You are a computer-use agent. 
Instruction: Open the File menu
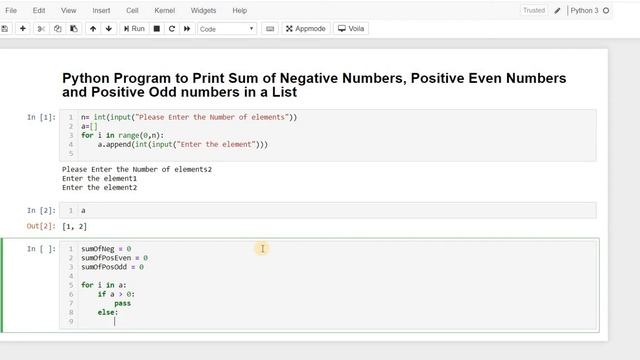click(11, 11)
